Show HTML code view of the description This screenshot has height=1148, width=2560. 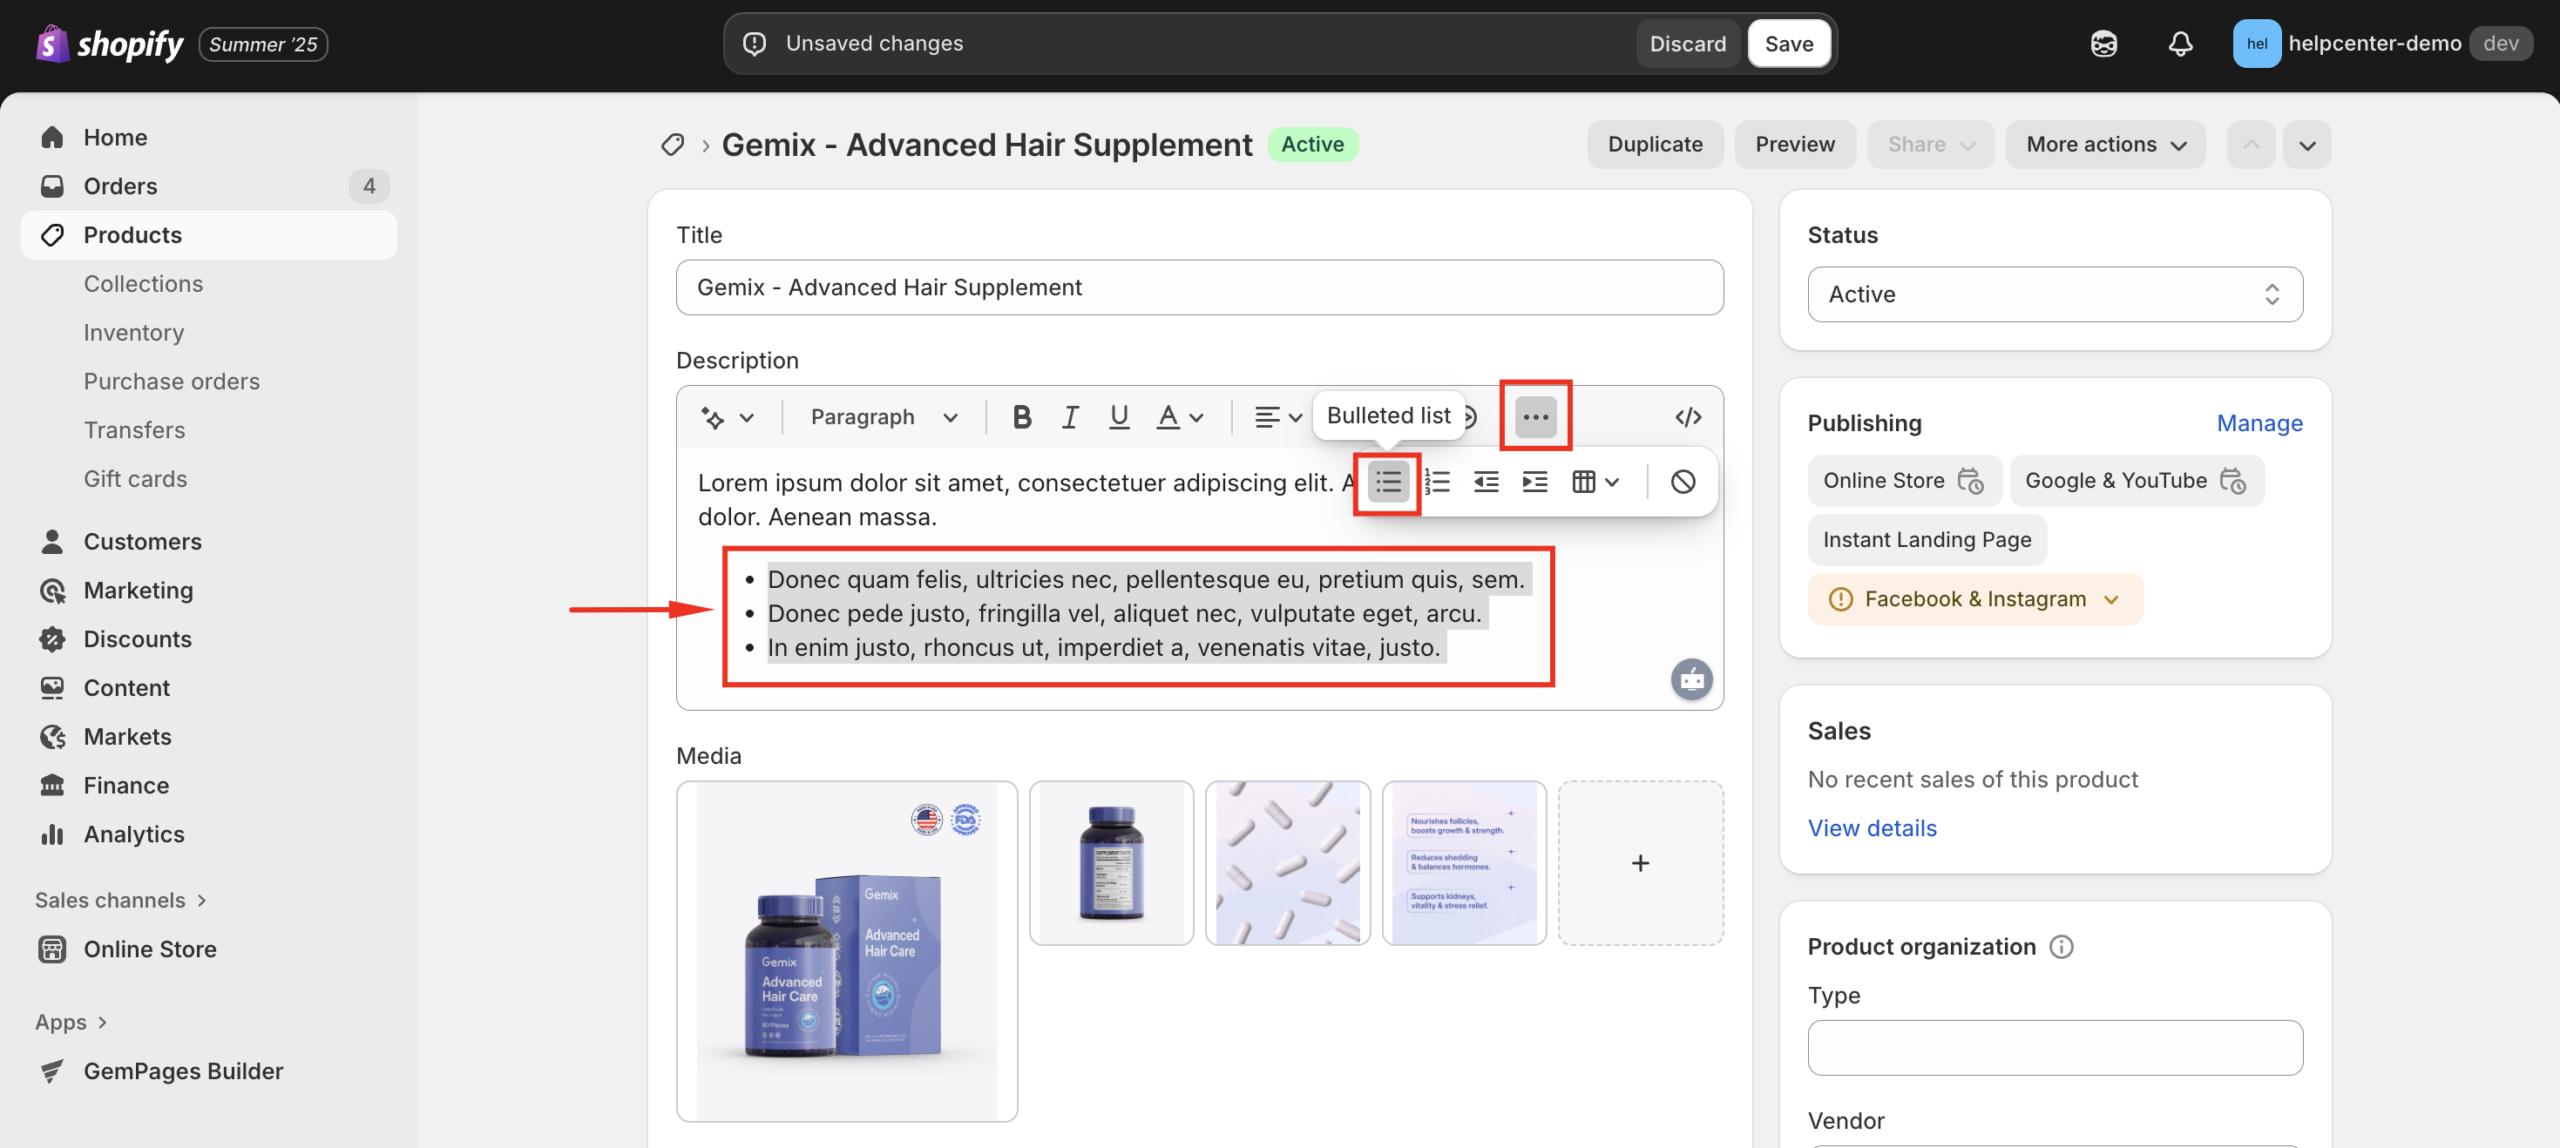tap(1688, 417)
